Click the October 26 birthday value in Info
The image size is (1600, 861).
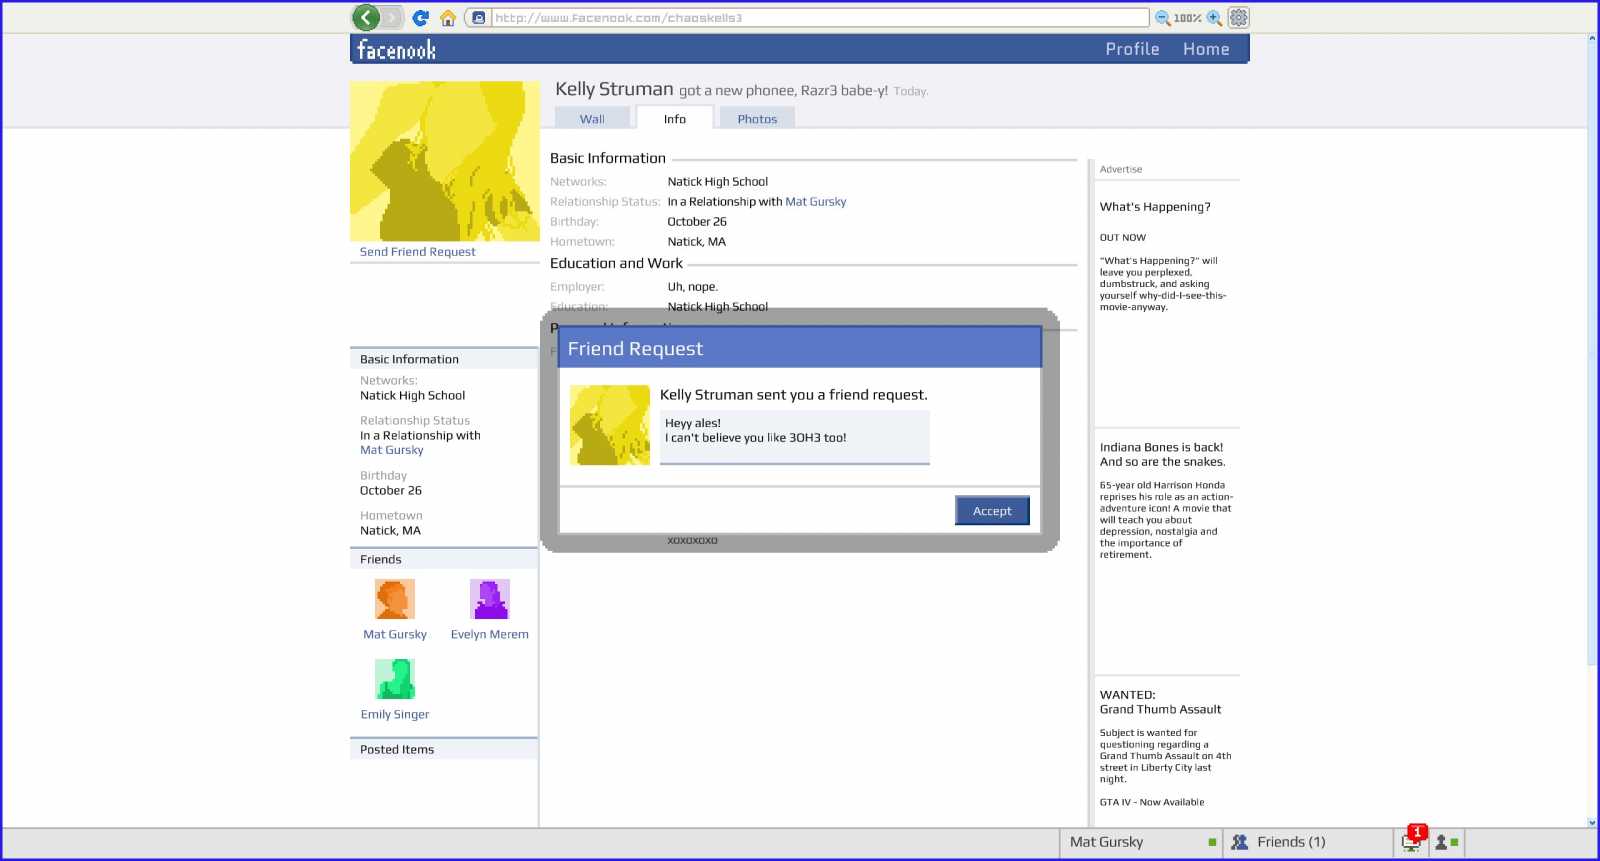tap(697, 222)
